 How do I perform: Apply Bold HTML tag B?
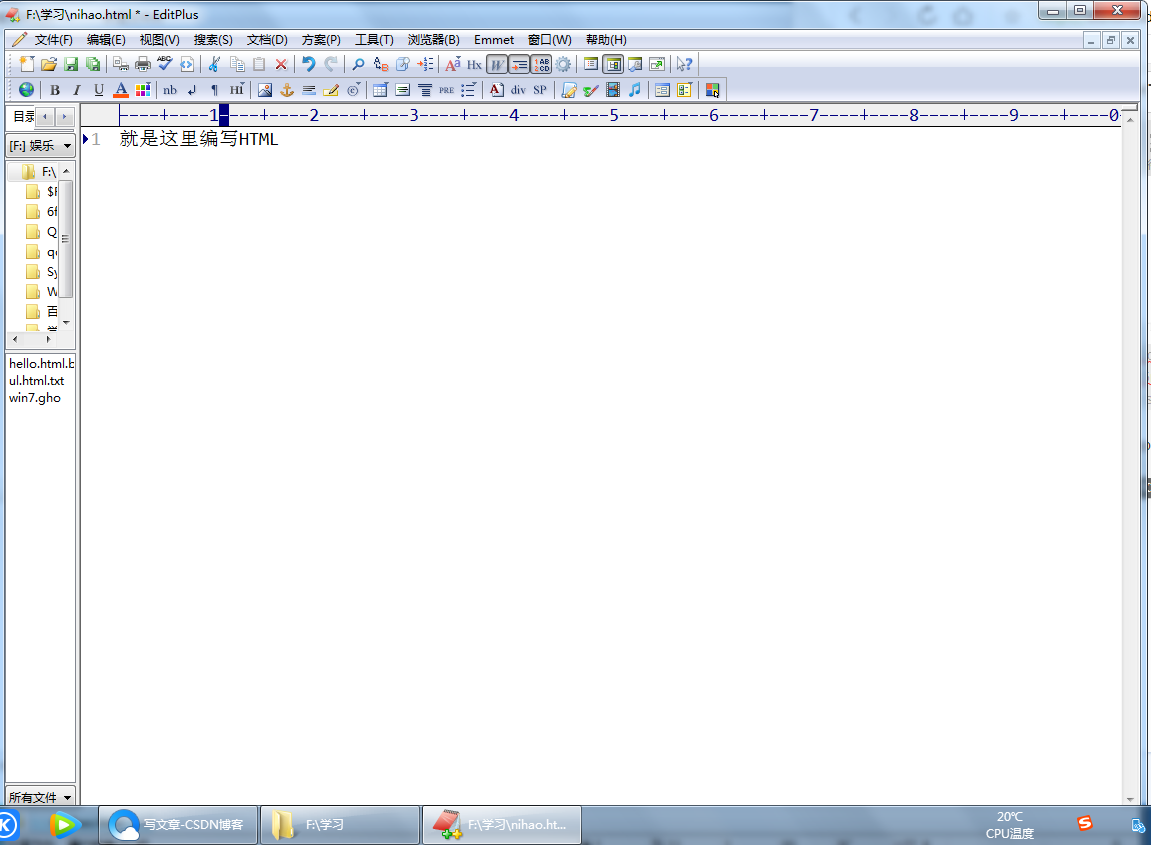pos(54,90)
